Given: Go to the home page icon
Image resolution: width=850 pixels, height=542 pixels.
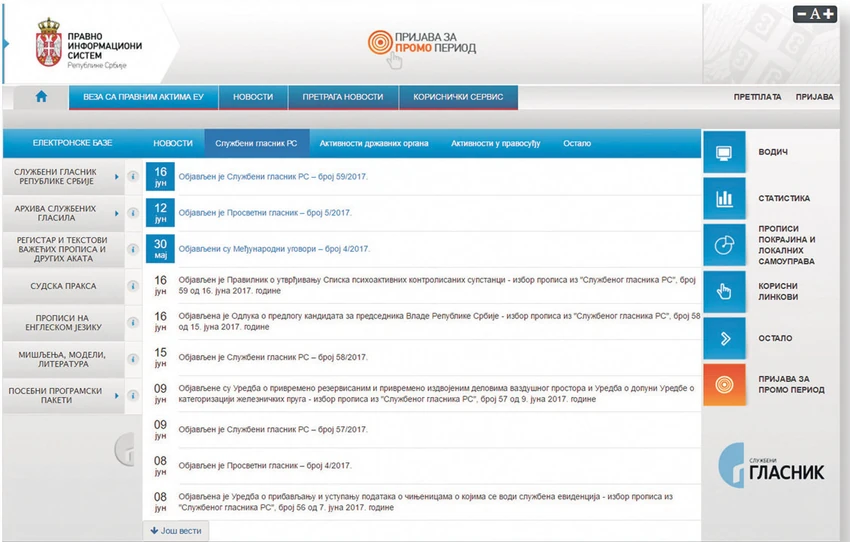Looking at the screenshot, I should tap(41, 96).
